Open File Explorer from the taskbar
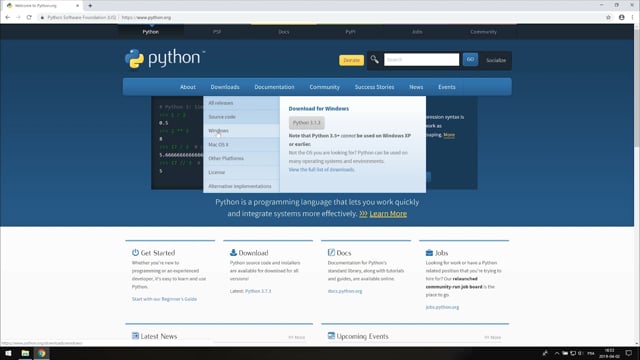Viewport: 640px width, 360px height. click(25, 353)
